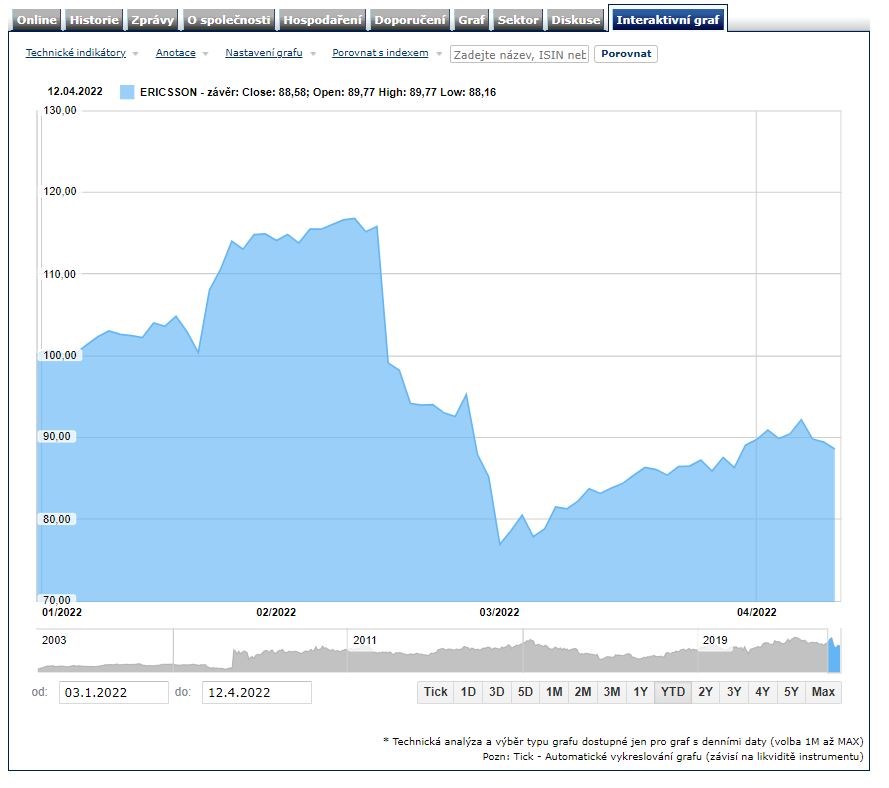
Task: Switch range to 5Y
Action: (x=791, y=692)
